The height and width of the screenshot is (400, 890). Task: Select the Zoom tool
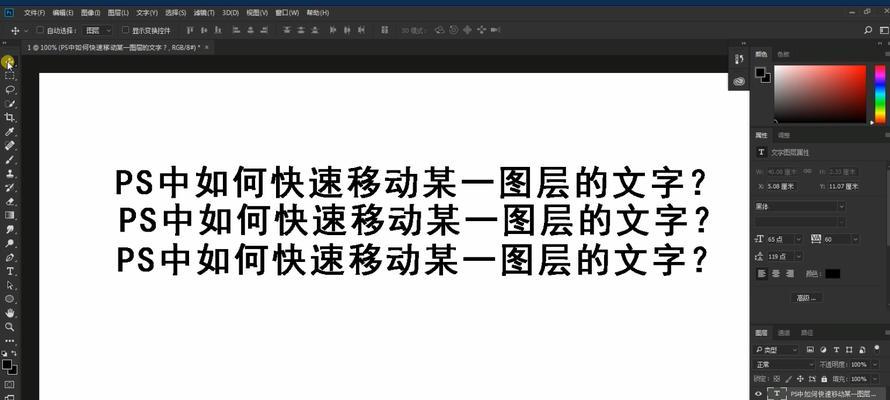tap(10, 327)
